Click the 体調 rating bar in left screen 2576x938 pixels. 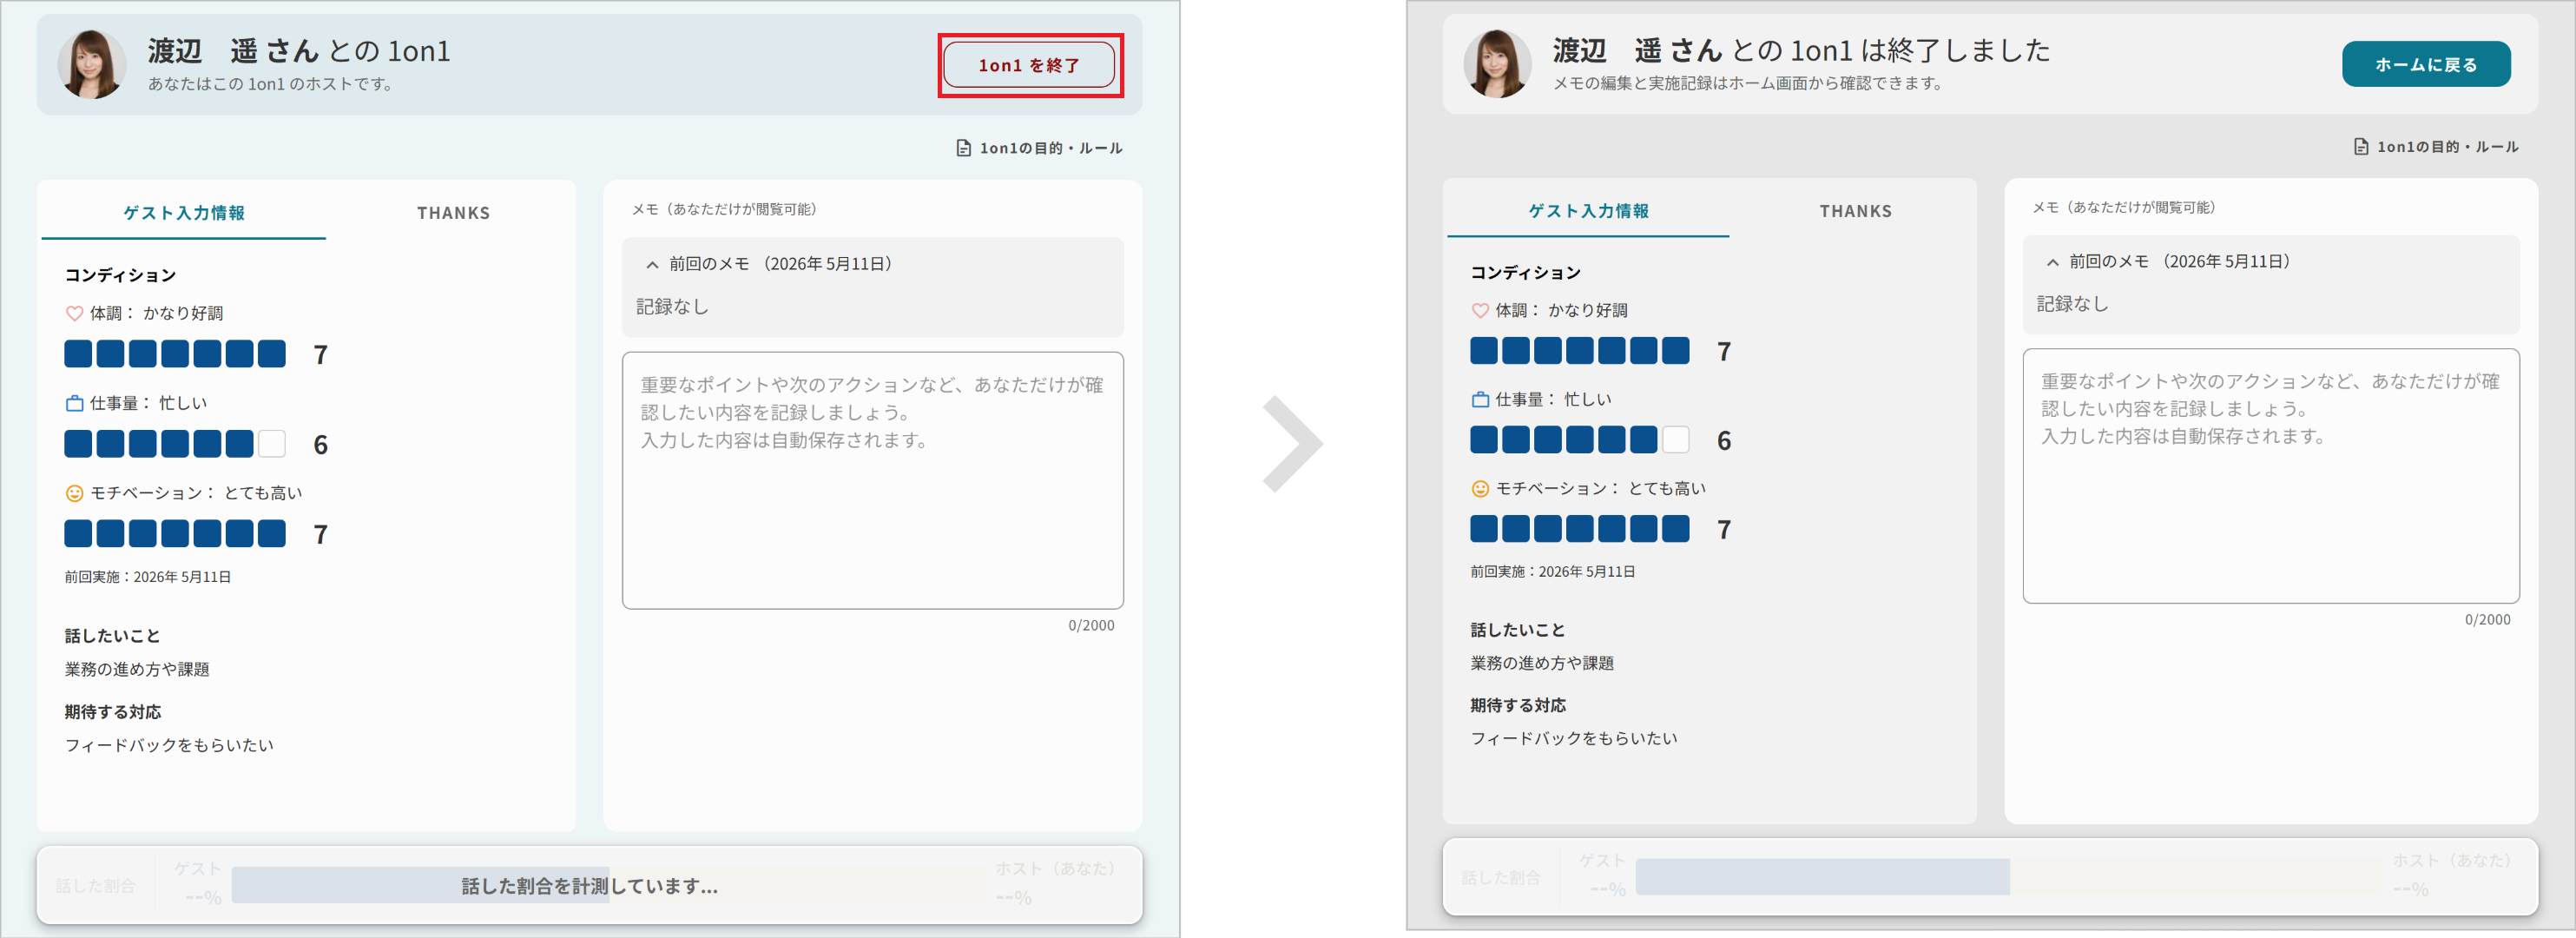[175, 354]
